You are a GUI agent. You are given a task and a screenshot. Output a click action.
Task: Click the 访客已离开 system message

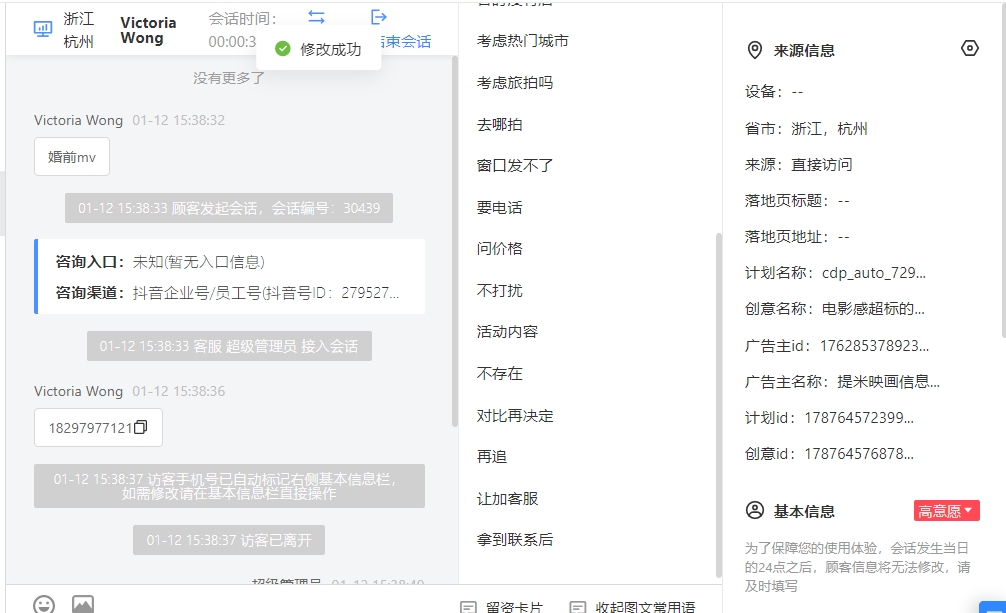[229, 540]
